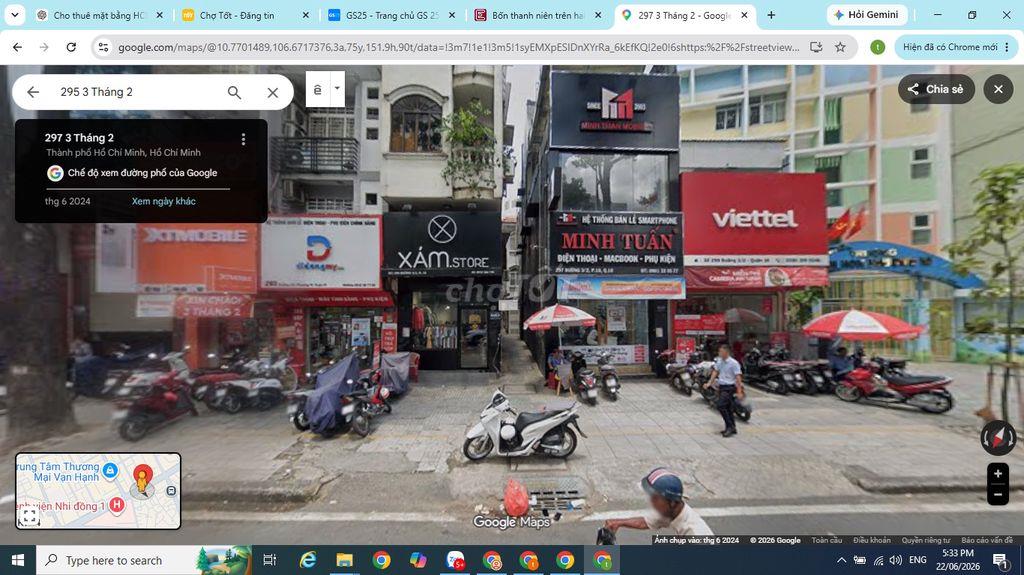This screenshot has width=1024, height=575.
Task: Show hidden system tray icons
Action: point(841,560)
